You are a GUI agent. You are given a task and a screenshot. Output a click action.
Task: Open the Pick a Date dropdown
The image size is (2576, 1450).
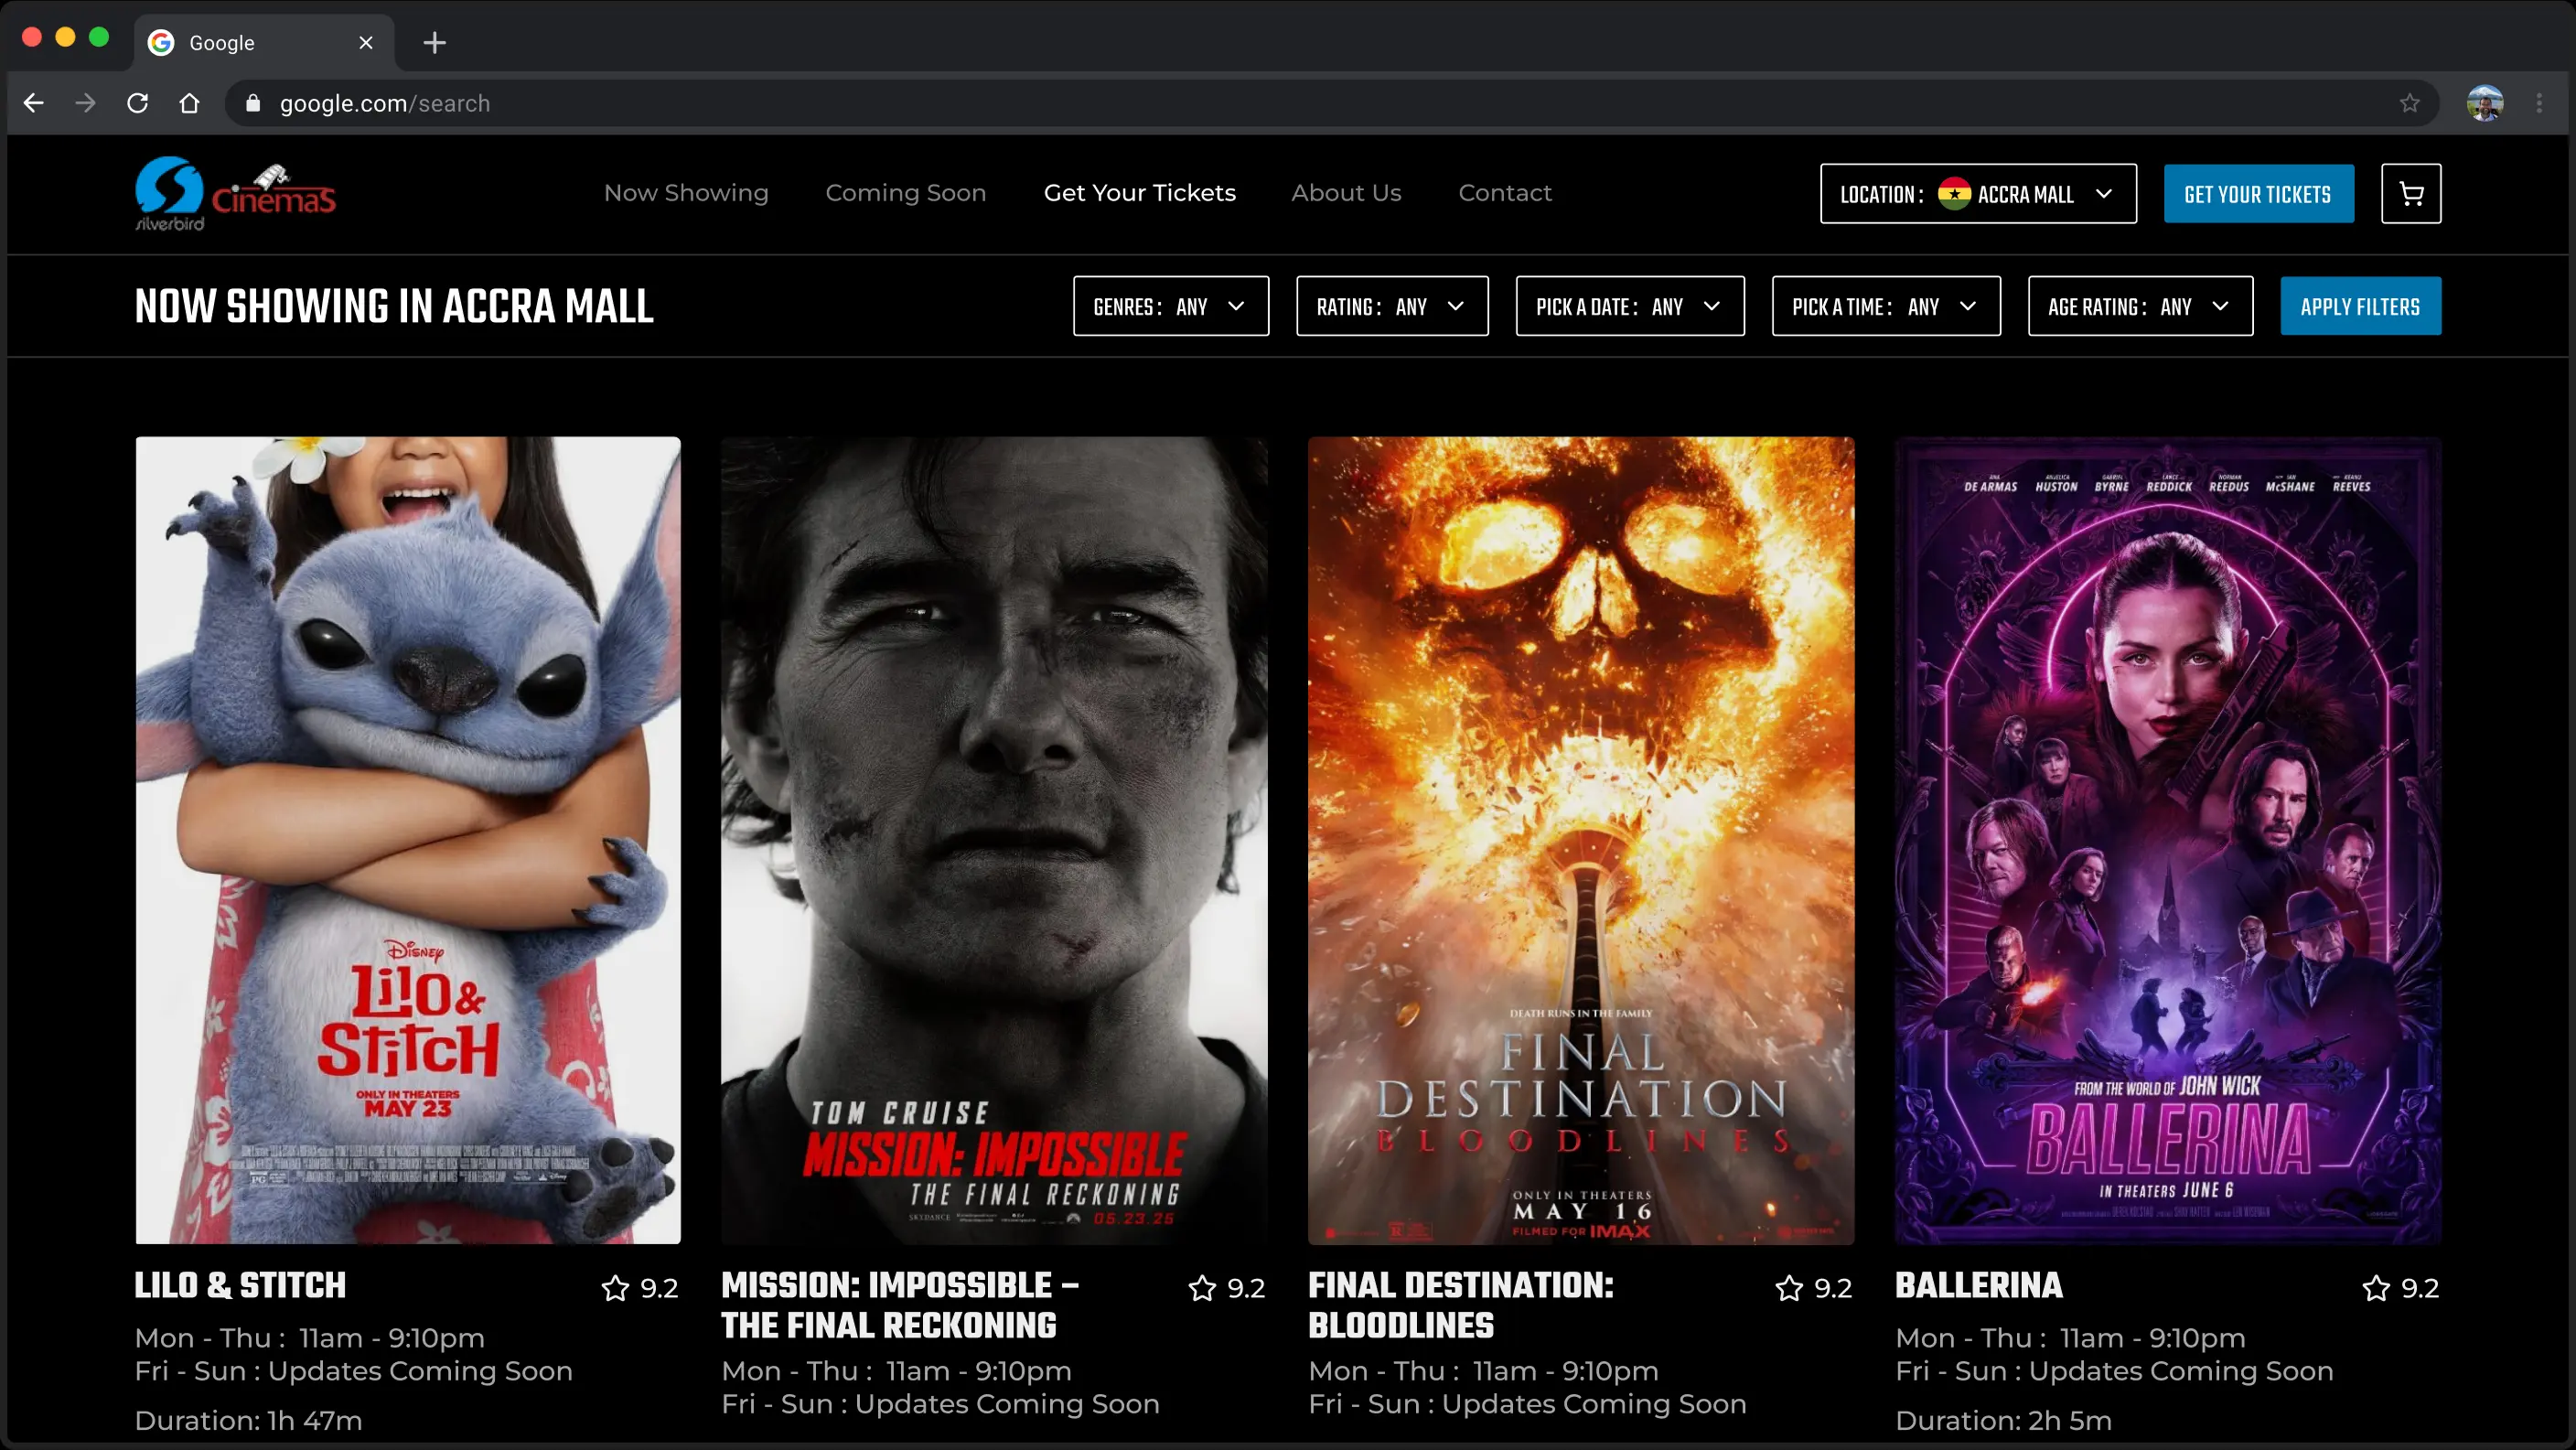(1630, 306)
